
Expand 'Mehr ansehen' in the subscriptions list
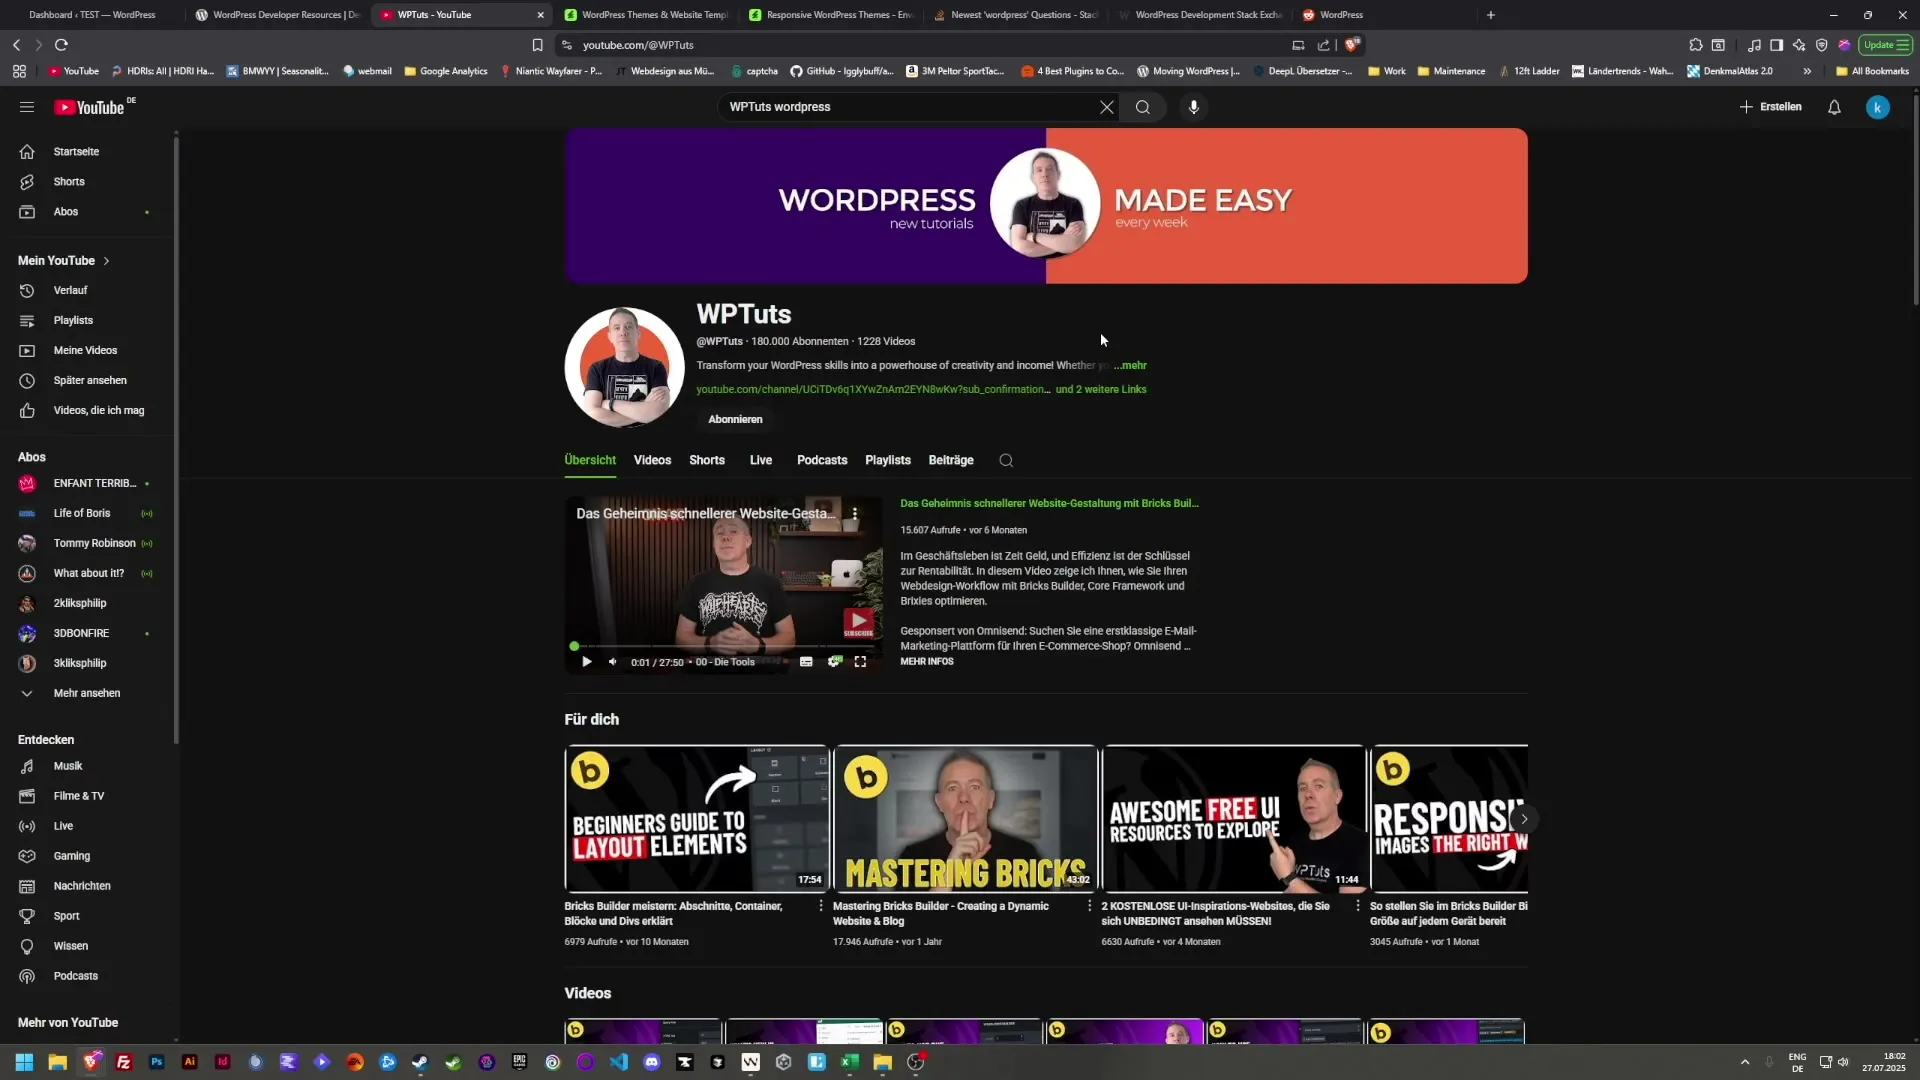coord(86,692)
